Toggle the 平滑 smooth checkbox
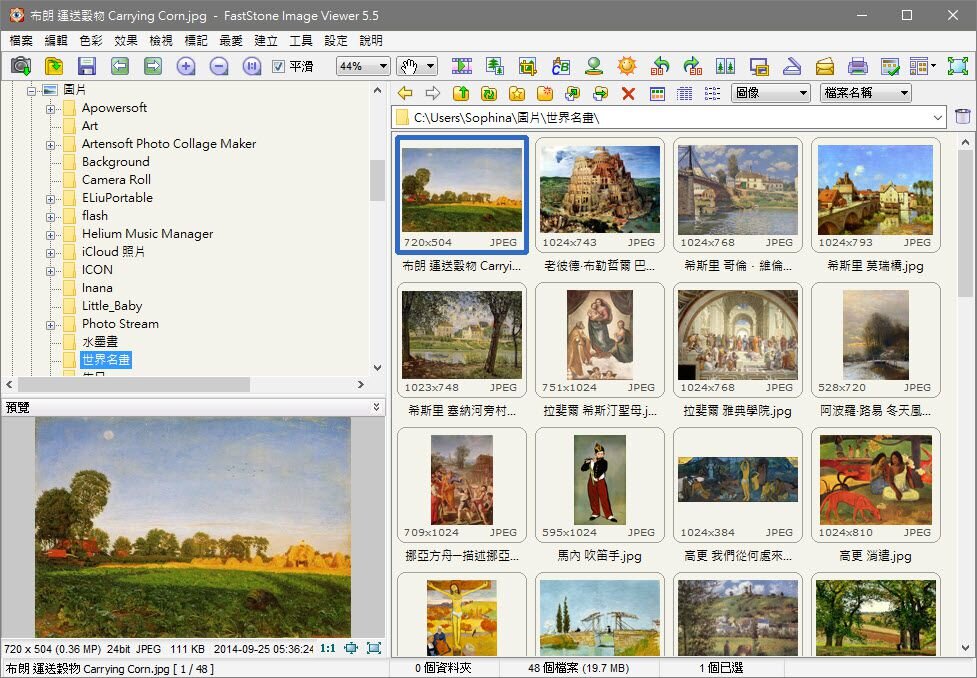Image resolution: width=977 pixels, height=678 pixels. coord(279,66)
